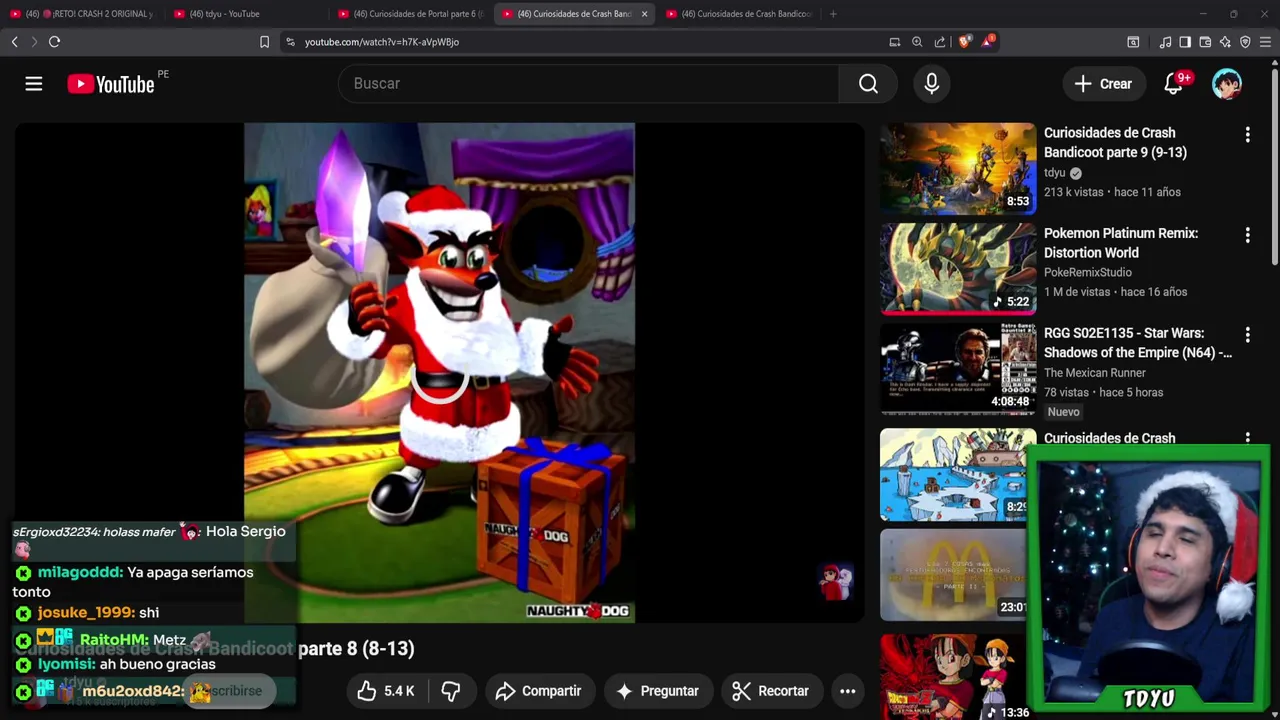This screenshot has width=1280, height=720.
Task: Start voice search with the microphone
Action: 932,84
